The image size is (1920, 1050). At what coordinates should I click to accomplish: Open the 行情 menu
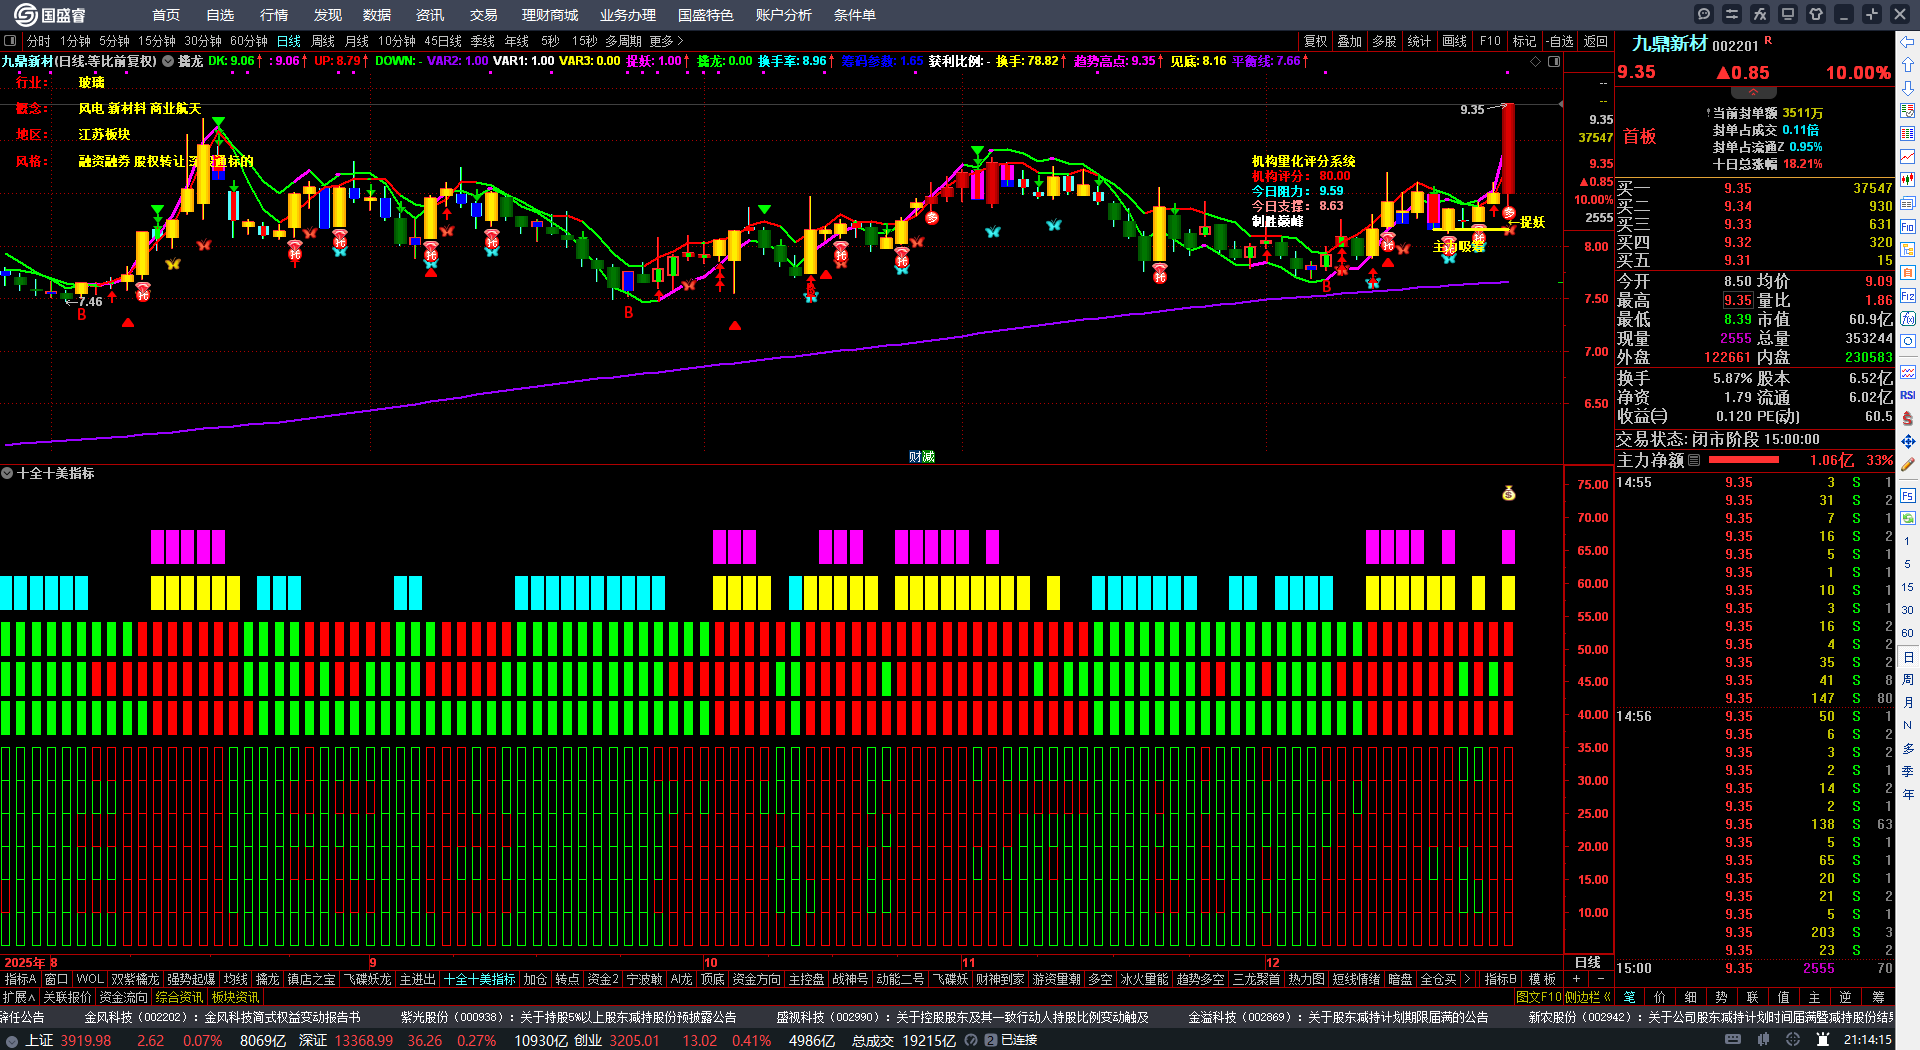coord(273,15)
